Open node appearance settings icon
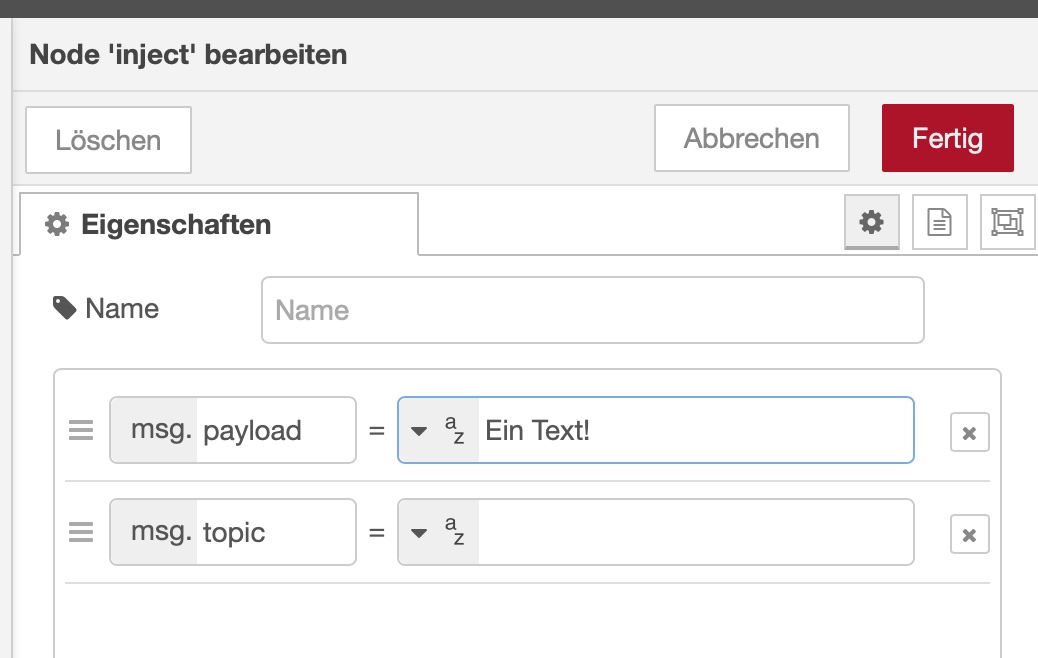This screenshot has height=658, width=1038. point(1006,222)
